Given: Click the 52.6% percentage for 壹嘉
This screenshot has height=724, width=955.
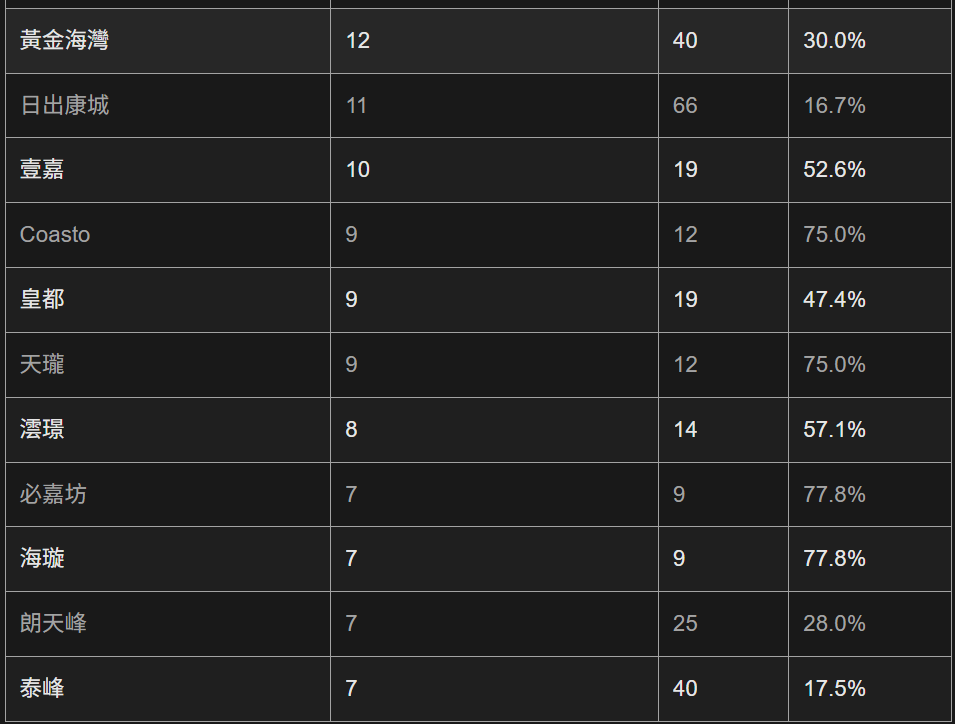Looking at the screenshot, I should tap(834, 170).
